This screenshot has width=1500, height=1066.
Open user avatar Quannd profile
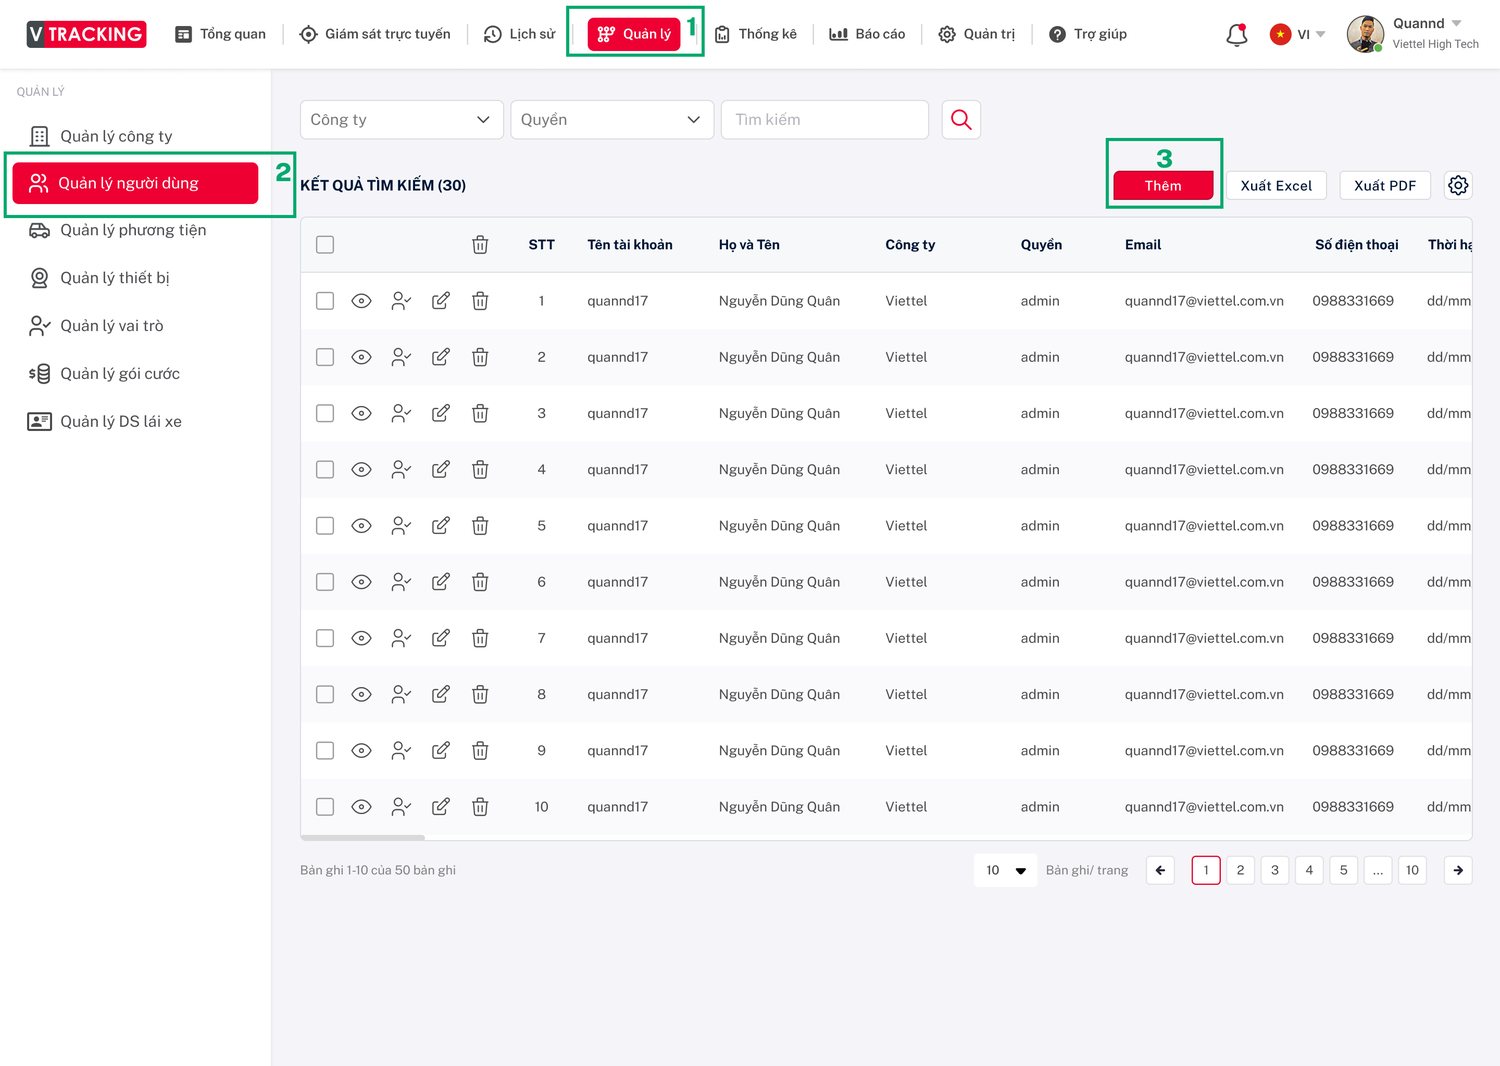coord(1365,34)
